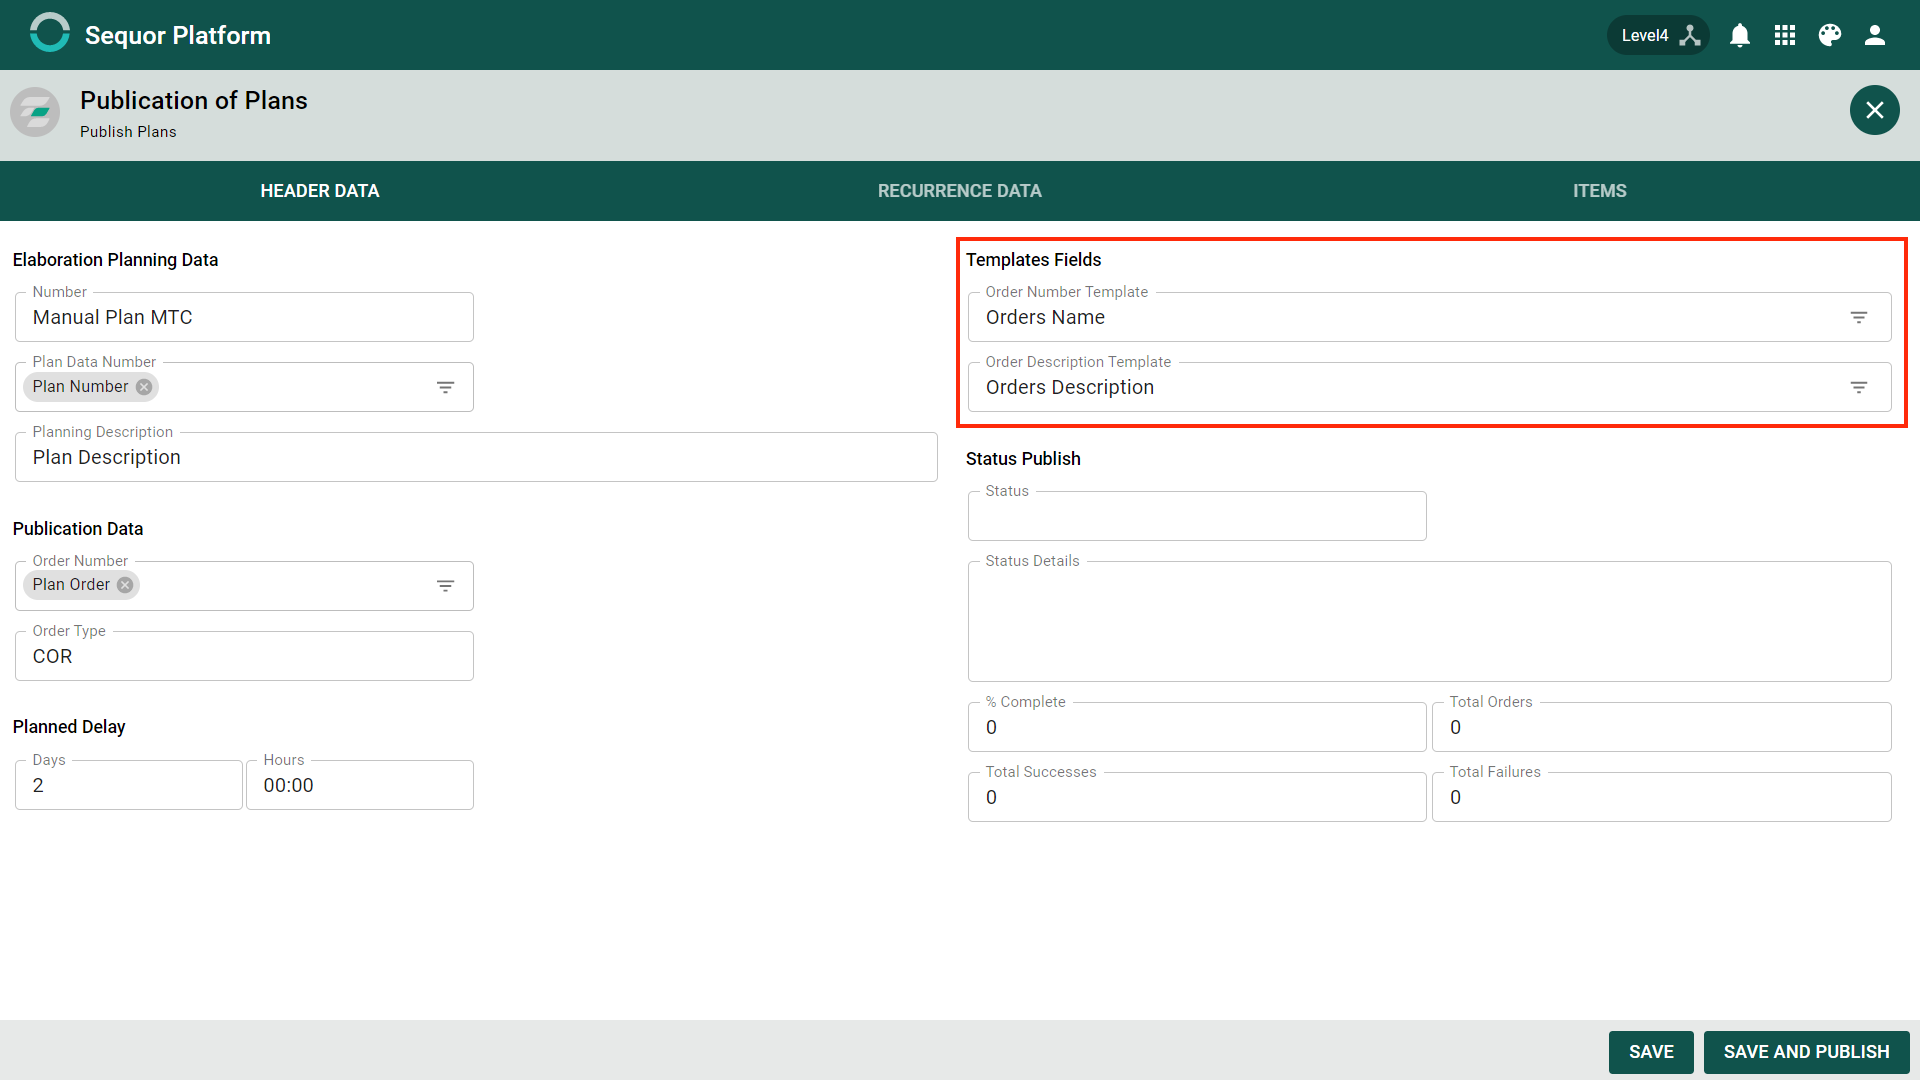This screenshot has height=1080, width=1920.
Task: Click the Publication Data heading
Action: 78,529
